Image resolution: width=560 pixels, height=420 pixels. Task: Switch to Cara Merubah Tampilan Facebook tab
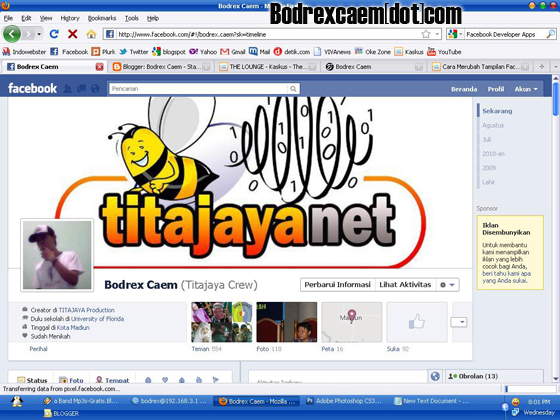(480, 67)
